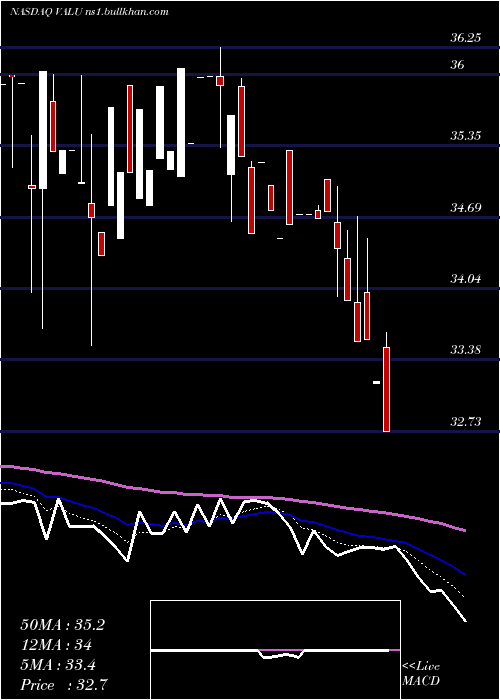This screenshot has width=500, height=700.
Task: Click the 12MA : 34 readout
Action: click(x=56, y=645)
